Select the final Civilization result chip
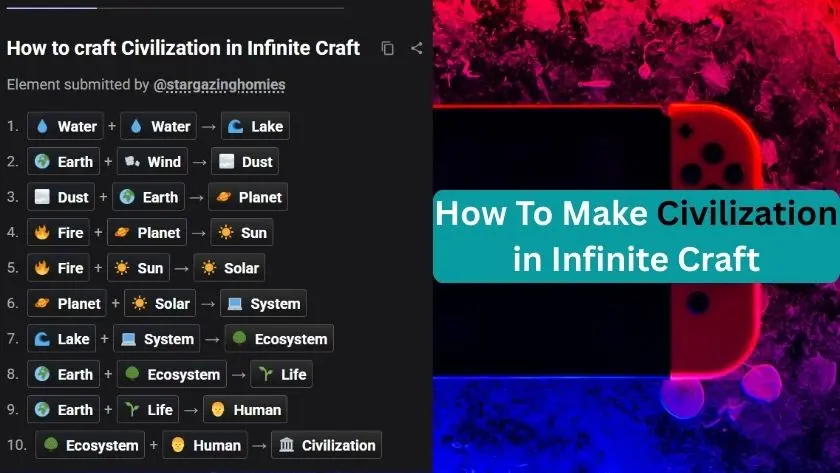Screen dimensions: 840x473 coord(327,445)
